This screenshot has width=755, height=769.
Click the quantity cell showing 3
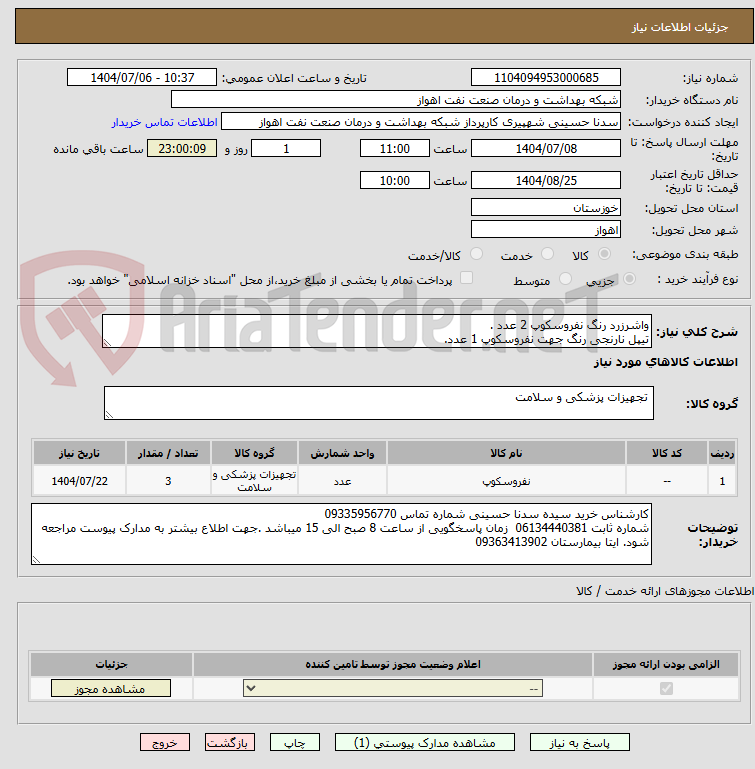pos(168,481)
